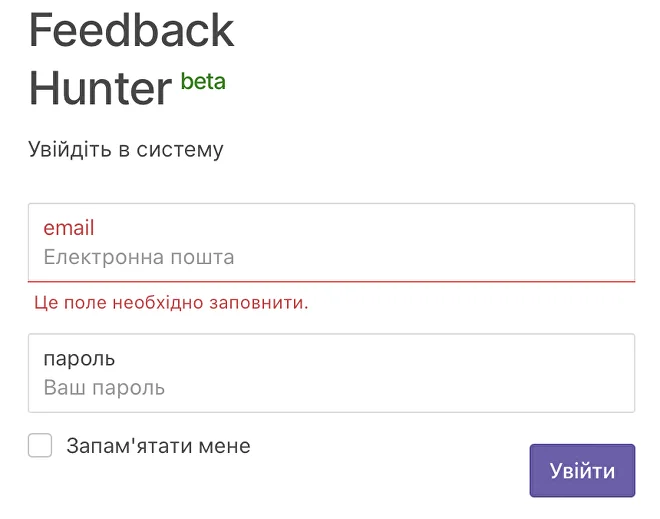660x519 pixels.
Task: Click the Увійдіть в систему subtitle
Action: point(126,150)
